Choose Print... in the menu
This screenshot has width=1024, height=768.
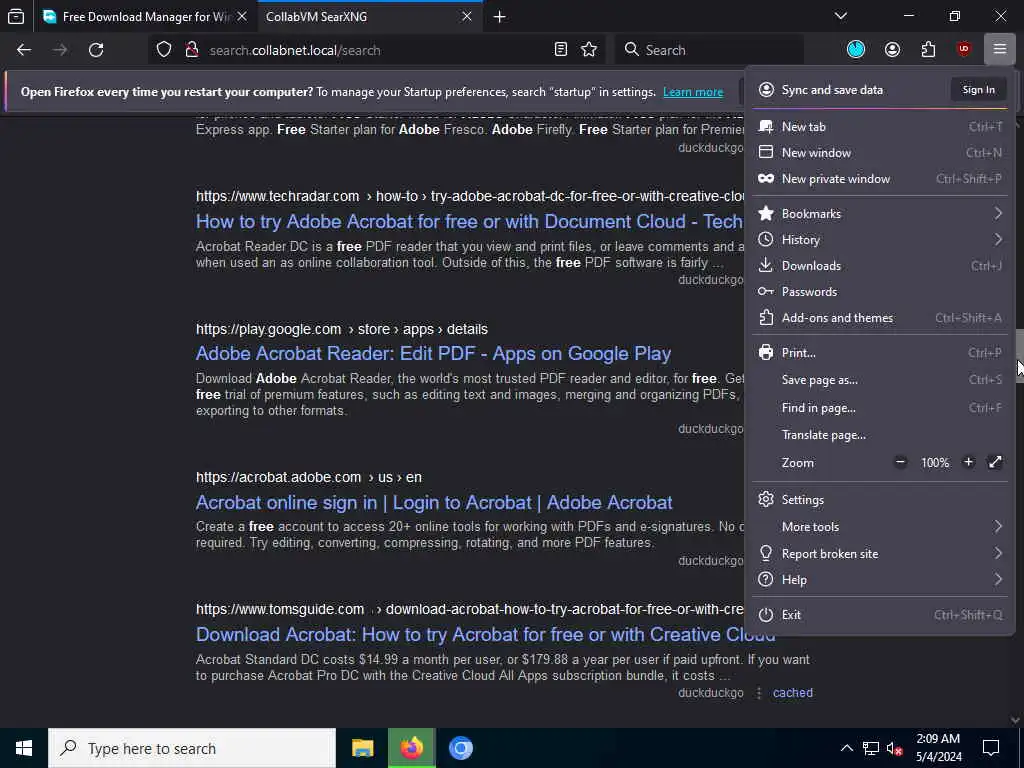point(880,353)
